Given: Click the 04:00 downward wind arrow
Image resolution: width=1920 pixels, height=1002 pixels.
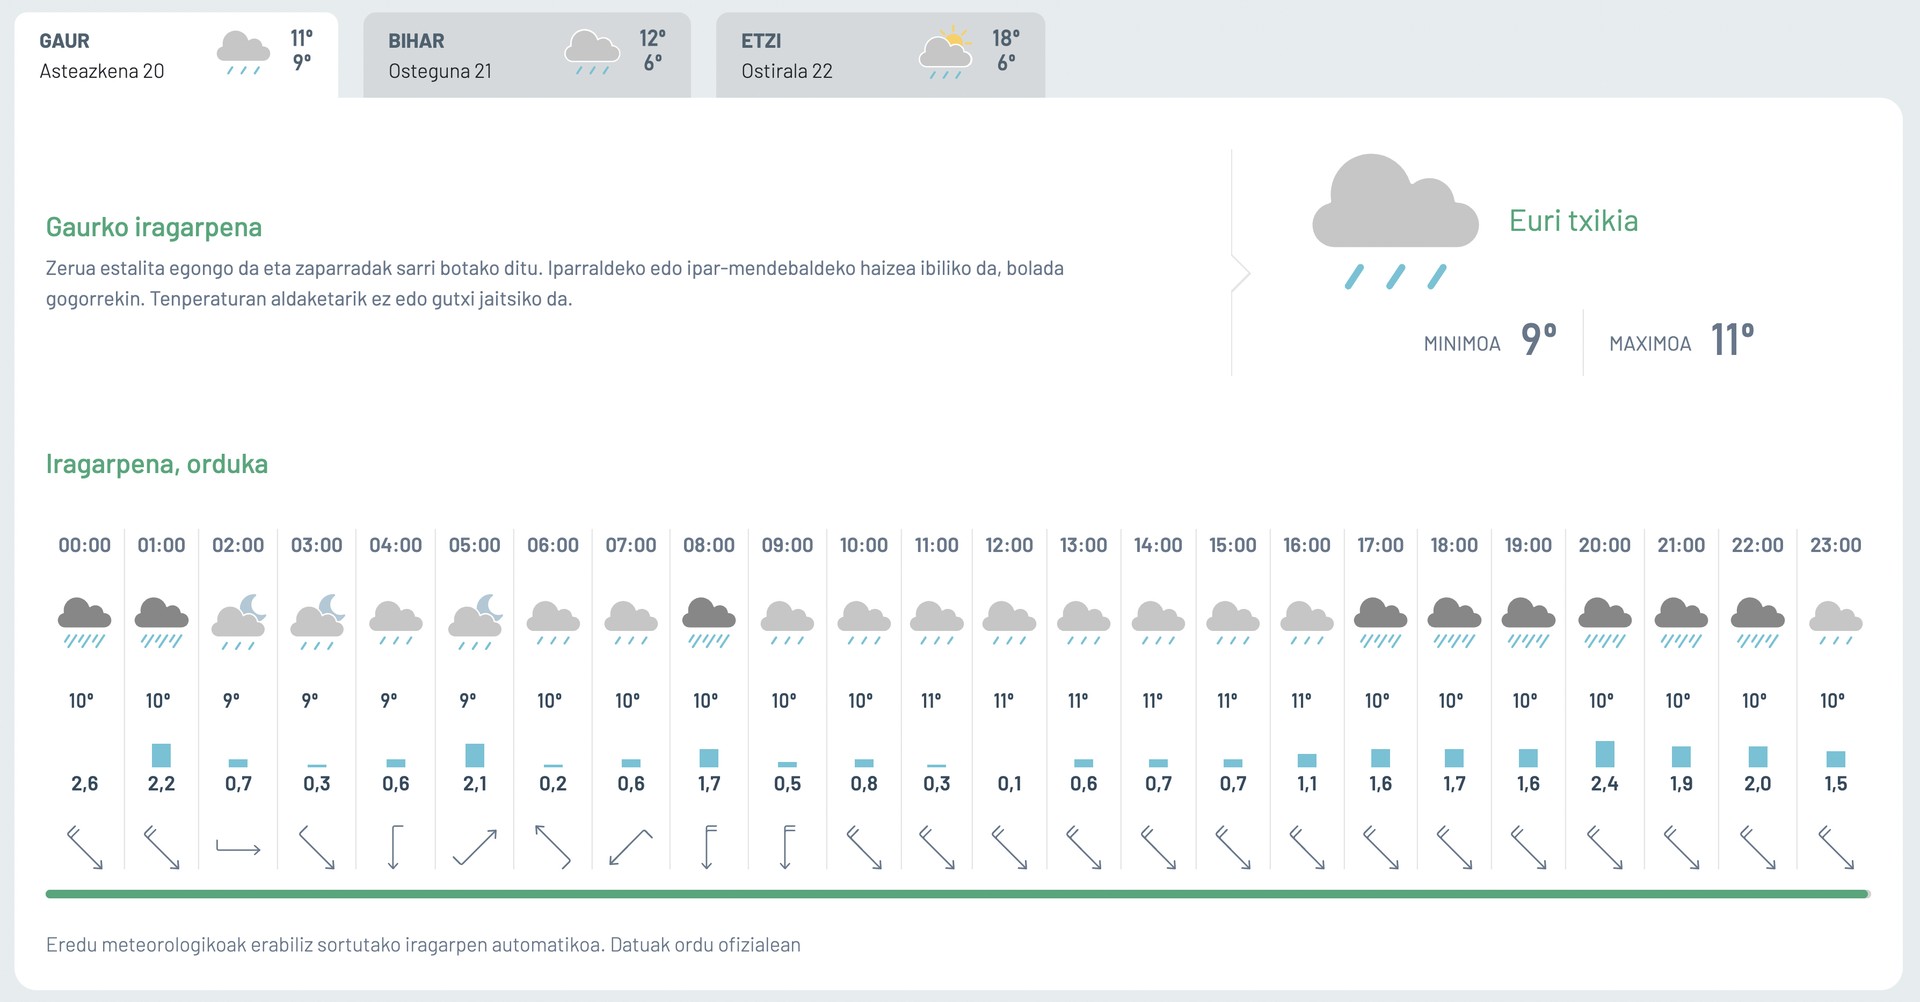Looking at the screenshot, I should (395, 847).
